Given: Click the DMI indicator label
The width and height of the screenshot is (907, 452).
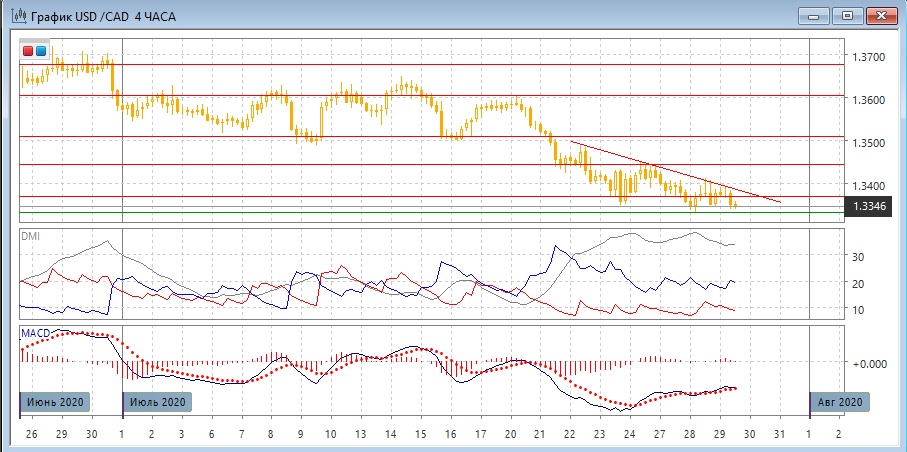Looking at the screenshot, I should (x=33, y=236).
